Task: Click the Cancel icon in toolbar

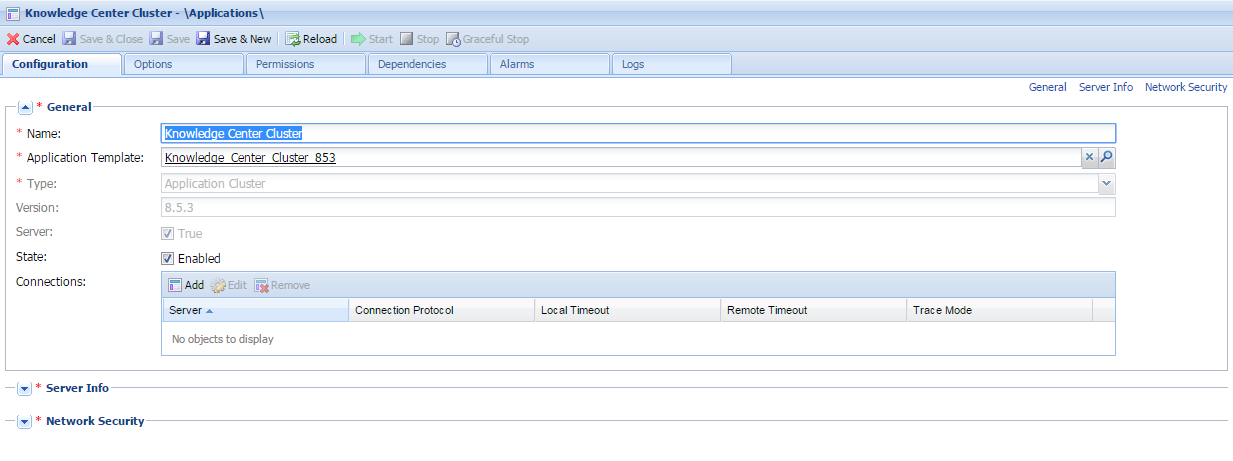Action: click(13, 39)
